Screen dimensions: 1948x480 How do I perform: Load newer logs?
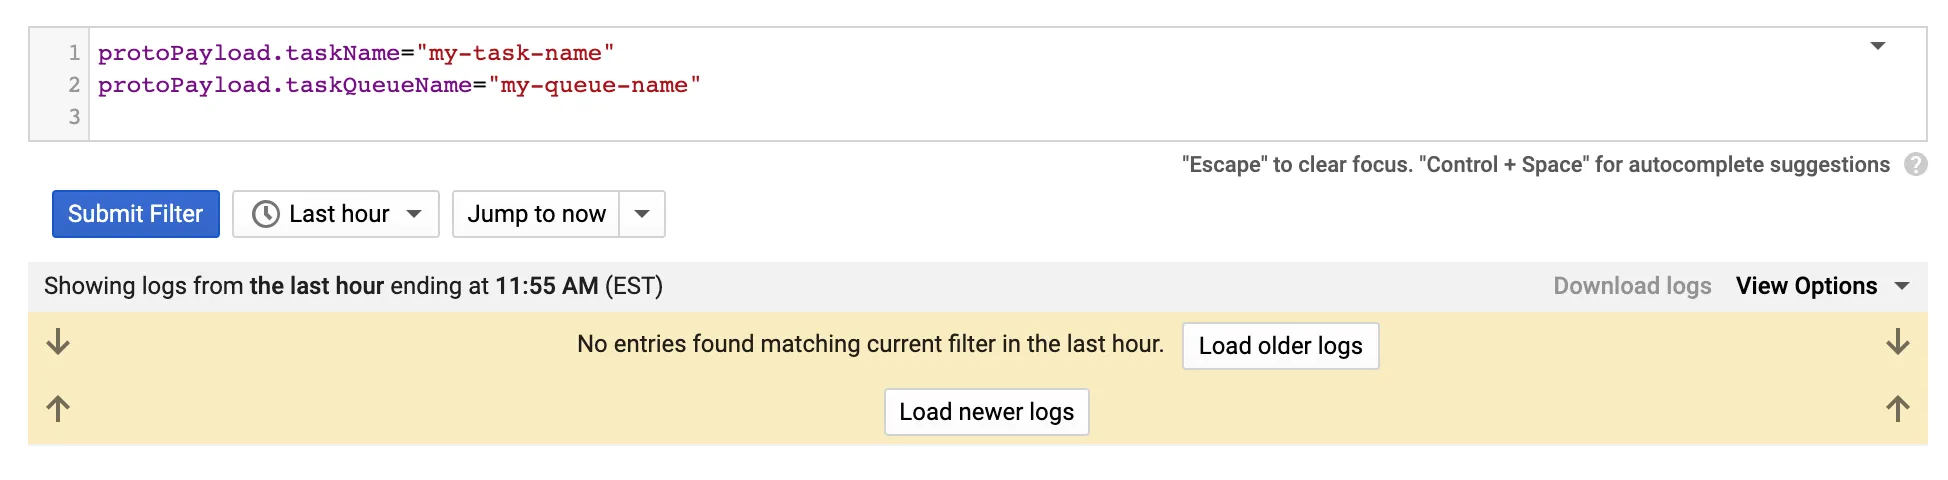coord(986,412)
